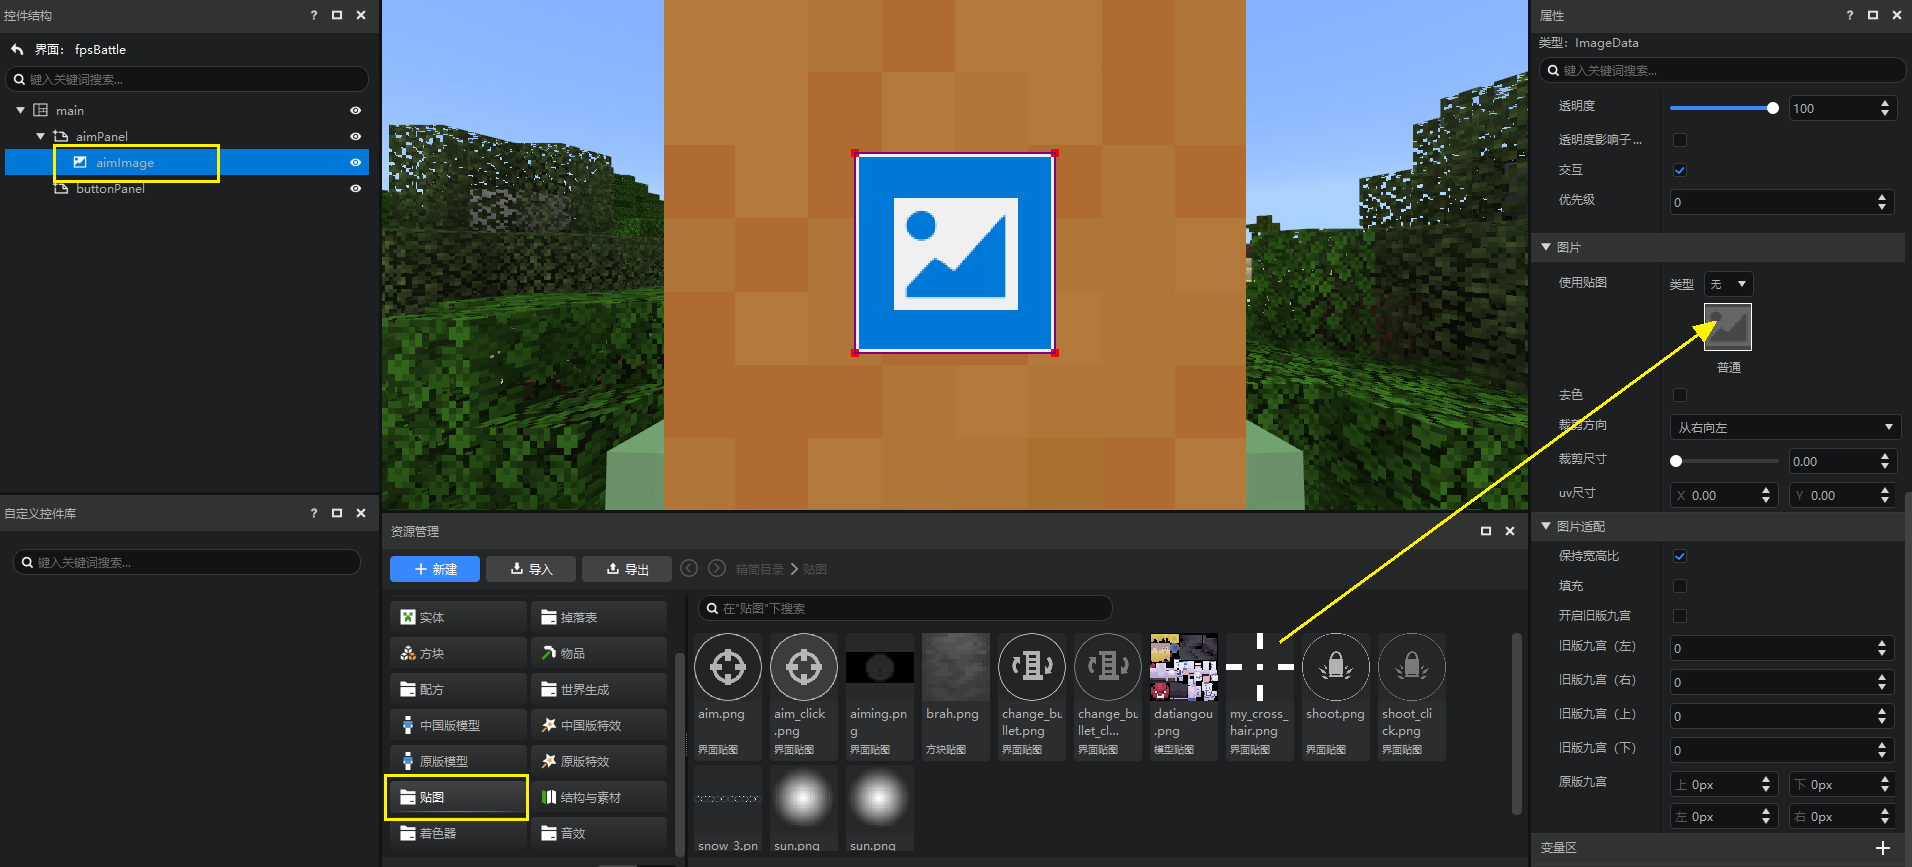Enable the 去色 checkbox
This screenshot has width=1912, height=867.
click(x=1680, y=395)
